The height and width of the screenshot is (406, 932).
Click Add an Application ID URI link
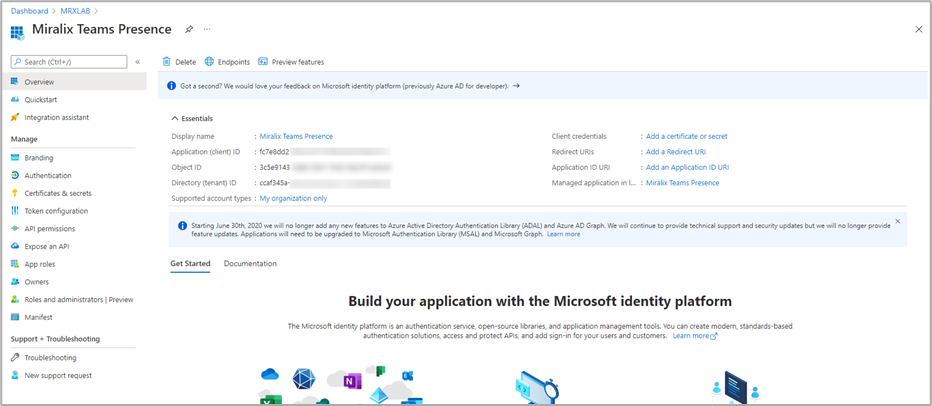[688, 167]
